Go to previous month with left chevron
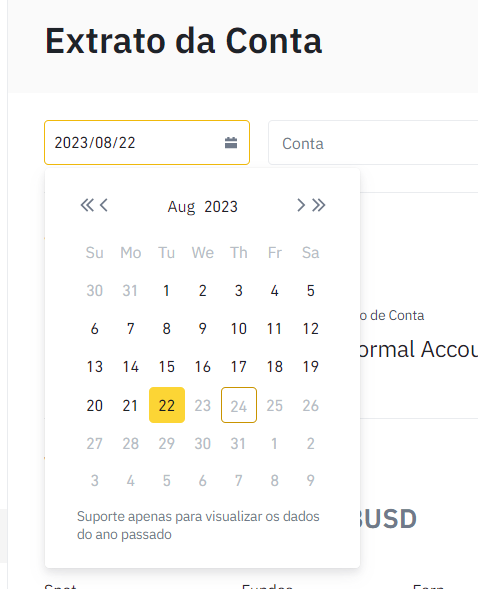The width and height of the screenshot is (478, 589). point(104,205)
